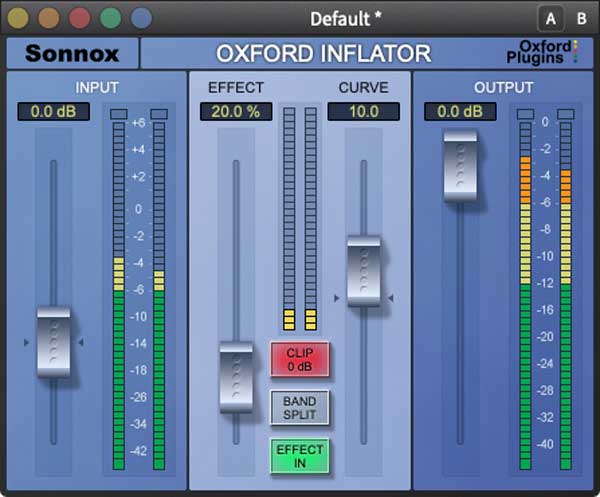Click the CURVE section label
600x497 pixels.
point(364,88)
